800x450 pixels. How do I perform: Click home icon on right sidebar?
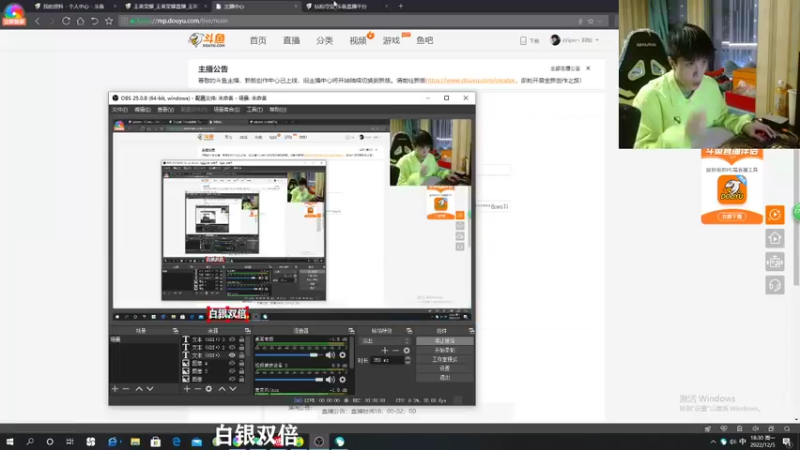[x=774, y=238]
